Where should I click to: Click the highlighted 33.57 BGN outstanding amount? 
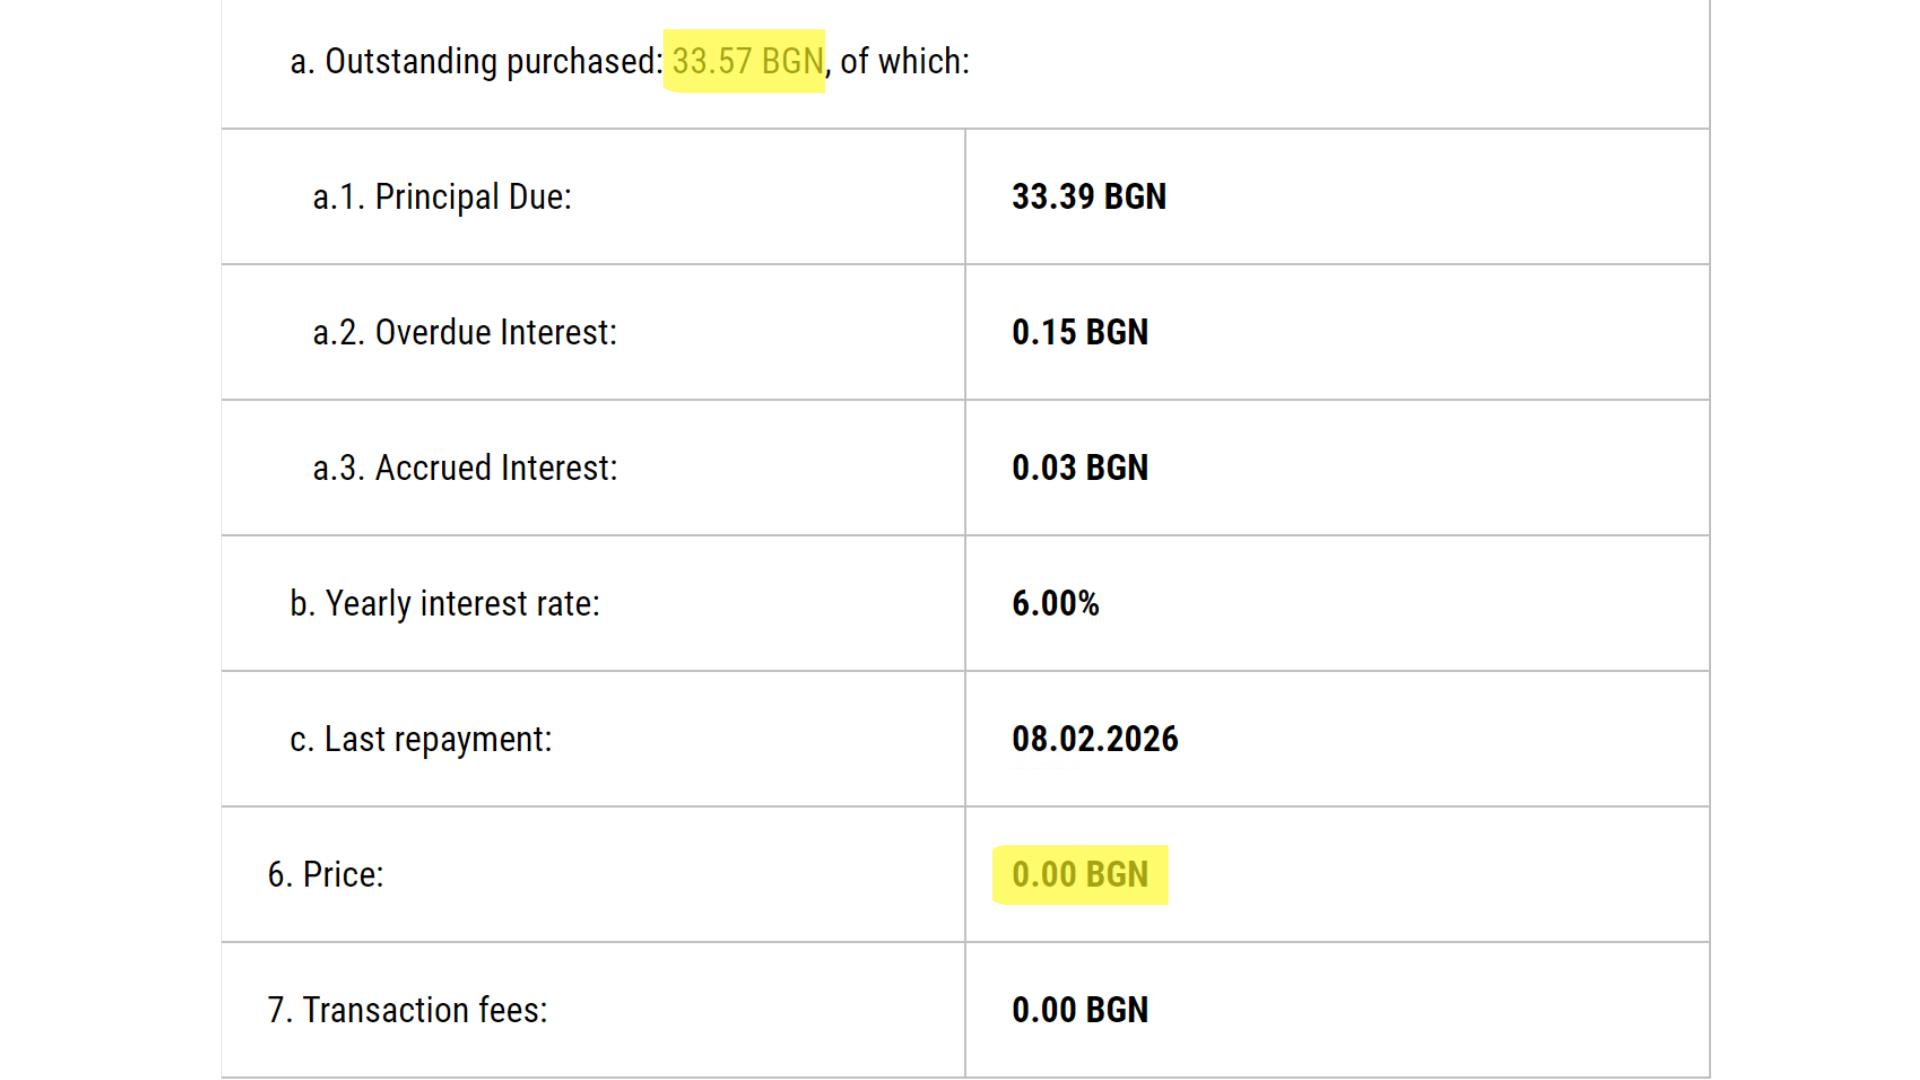747,61
